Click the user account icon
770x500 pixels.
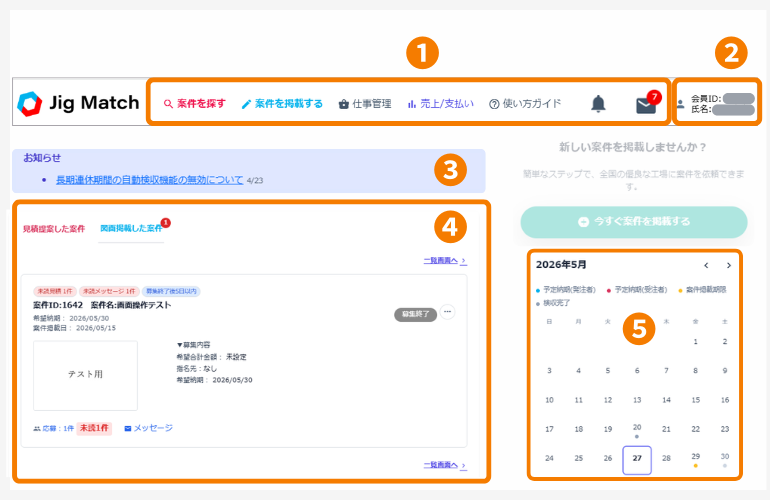coord(680,104)
